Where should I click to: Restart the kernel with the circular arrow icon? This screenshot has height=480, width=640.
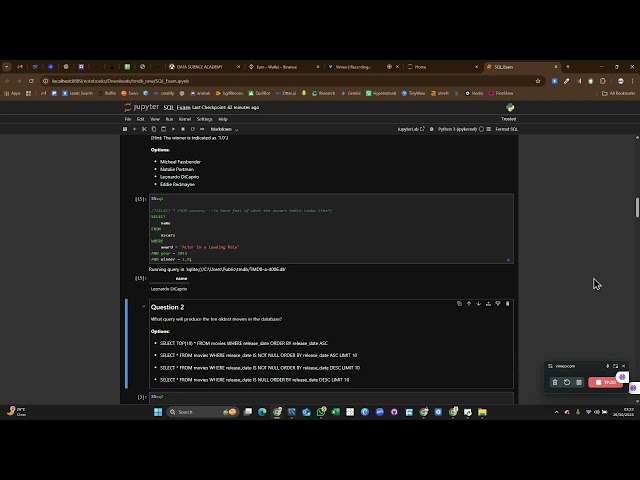pyautogui.click(x=193, y=129)
